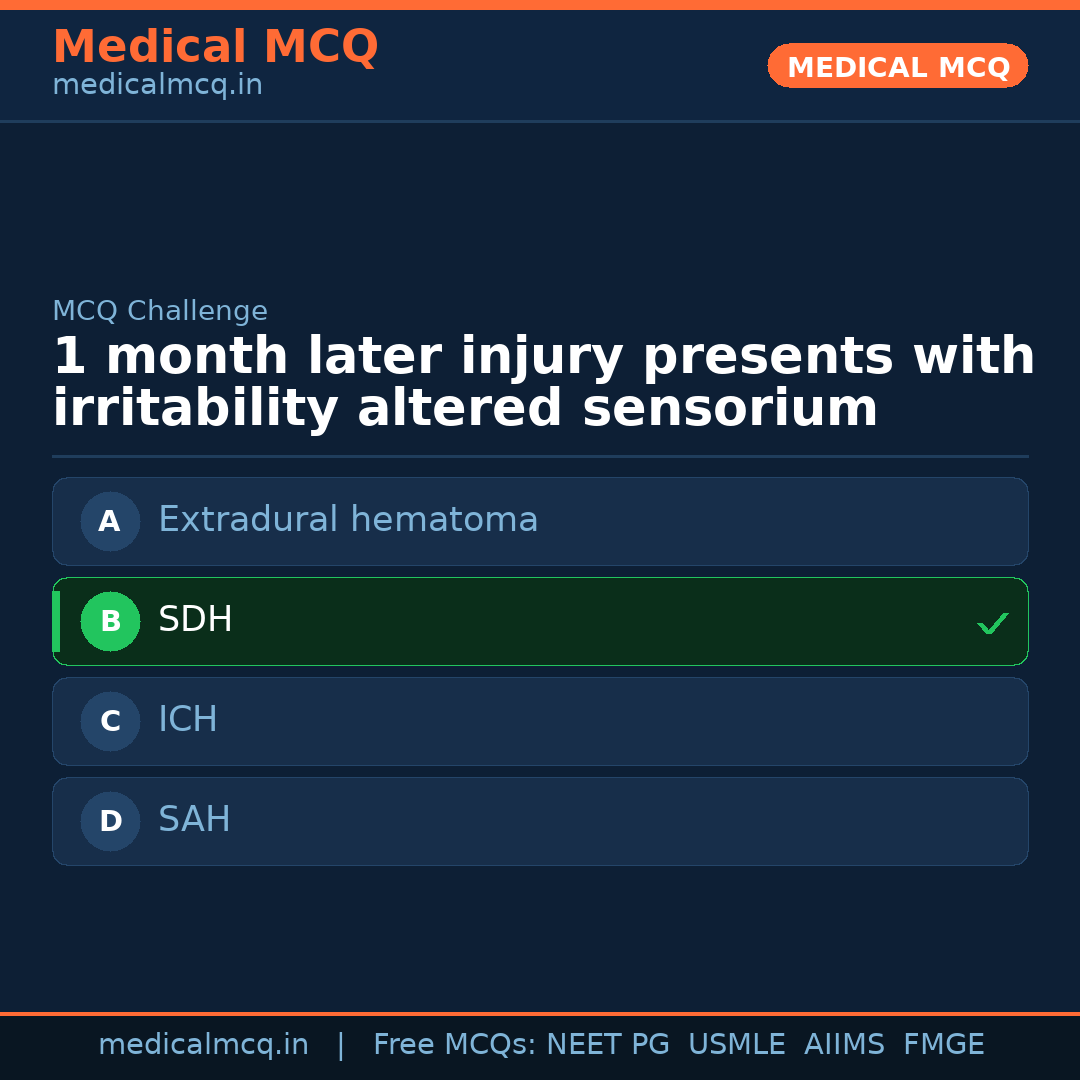Click the circular A option marker
1080x1080 pixels.
(x=110, y=521)
